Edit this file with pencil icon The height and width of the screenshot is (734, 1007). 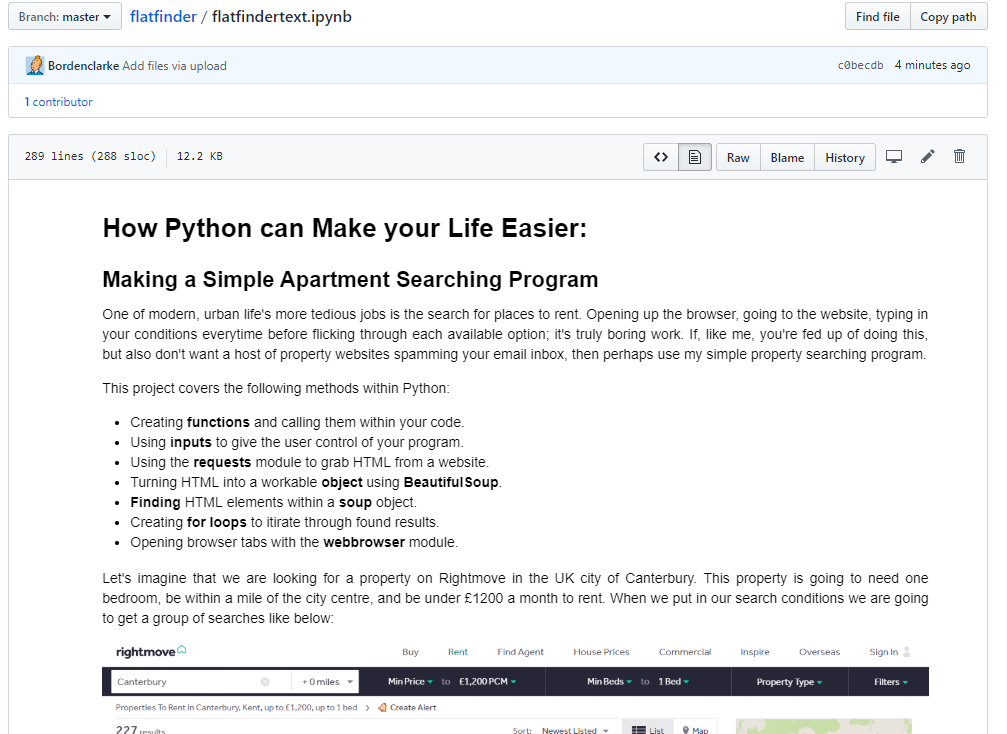click(927, 157)
